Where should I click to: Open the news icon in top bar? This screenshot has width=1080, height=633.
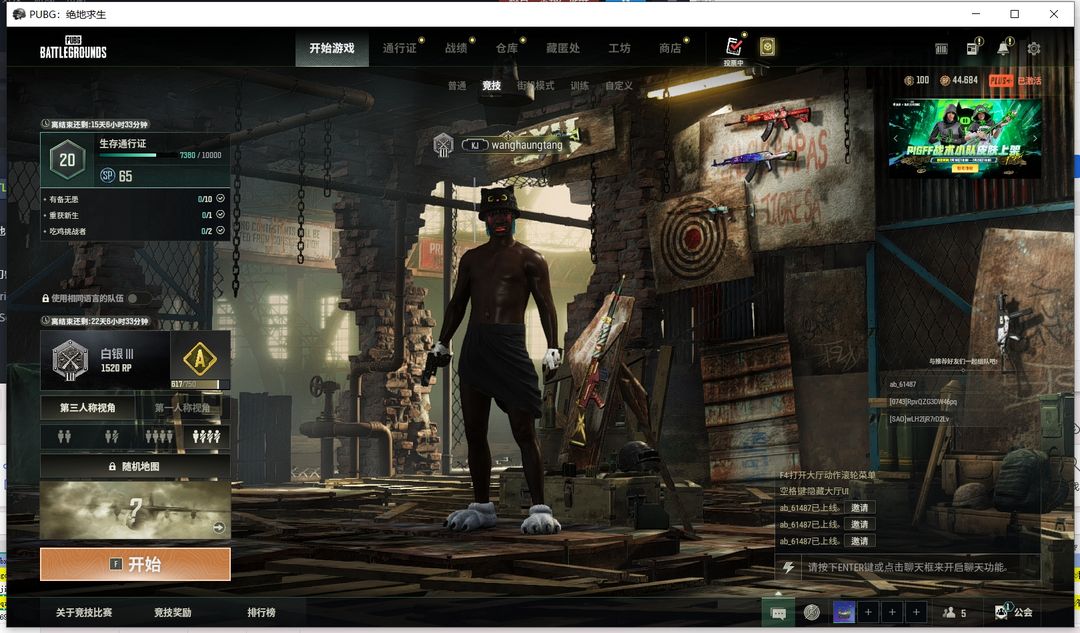972,48
